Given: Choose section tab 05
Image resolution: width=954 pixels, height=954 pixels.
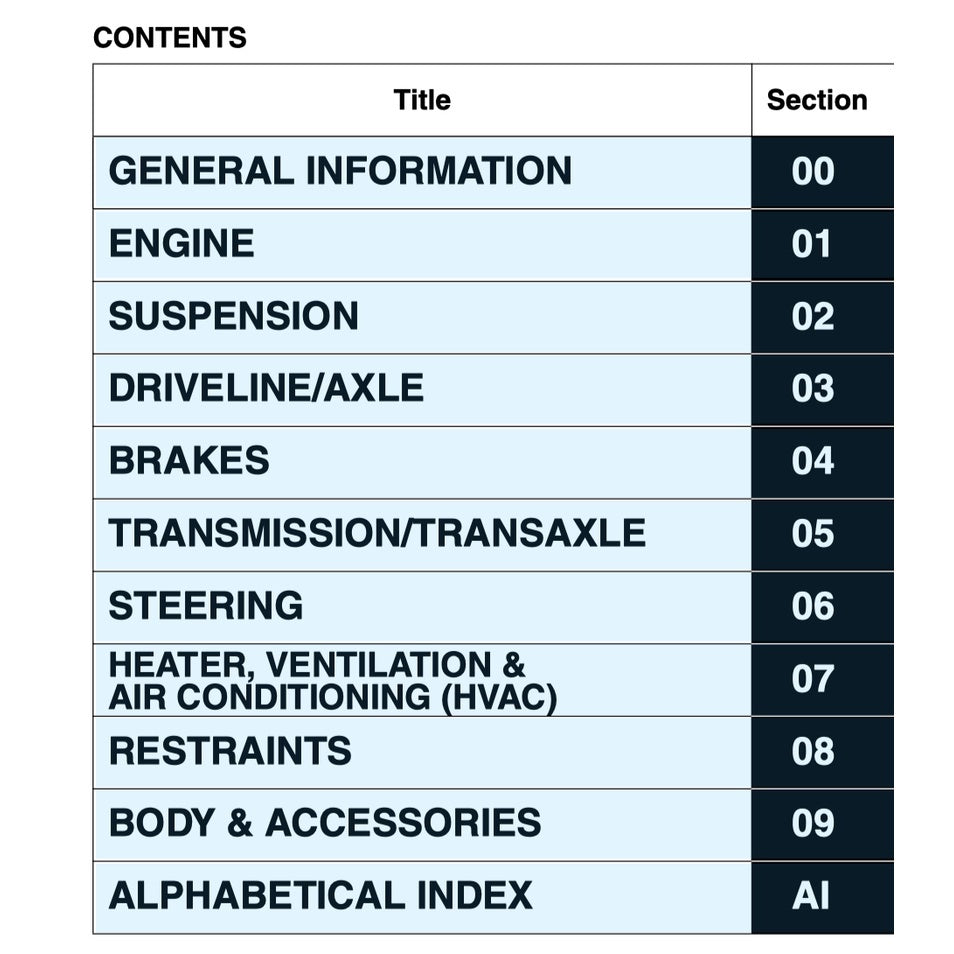Looking at the screenshot, I should pos(814,534).
